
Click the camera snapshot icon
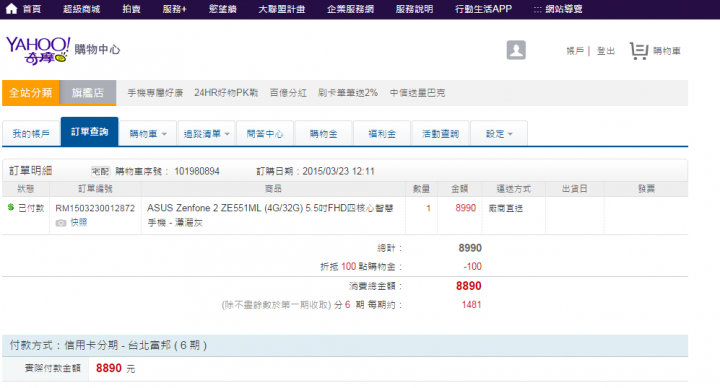pos(61,223)
